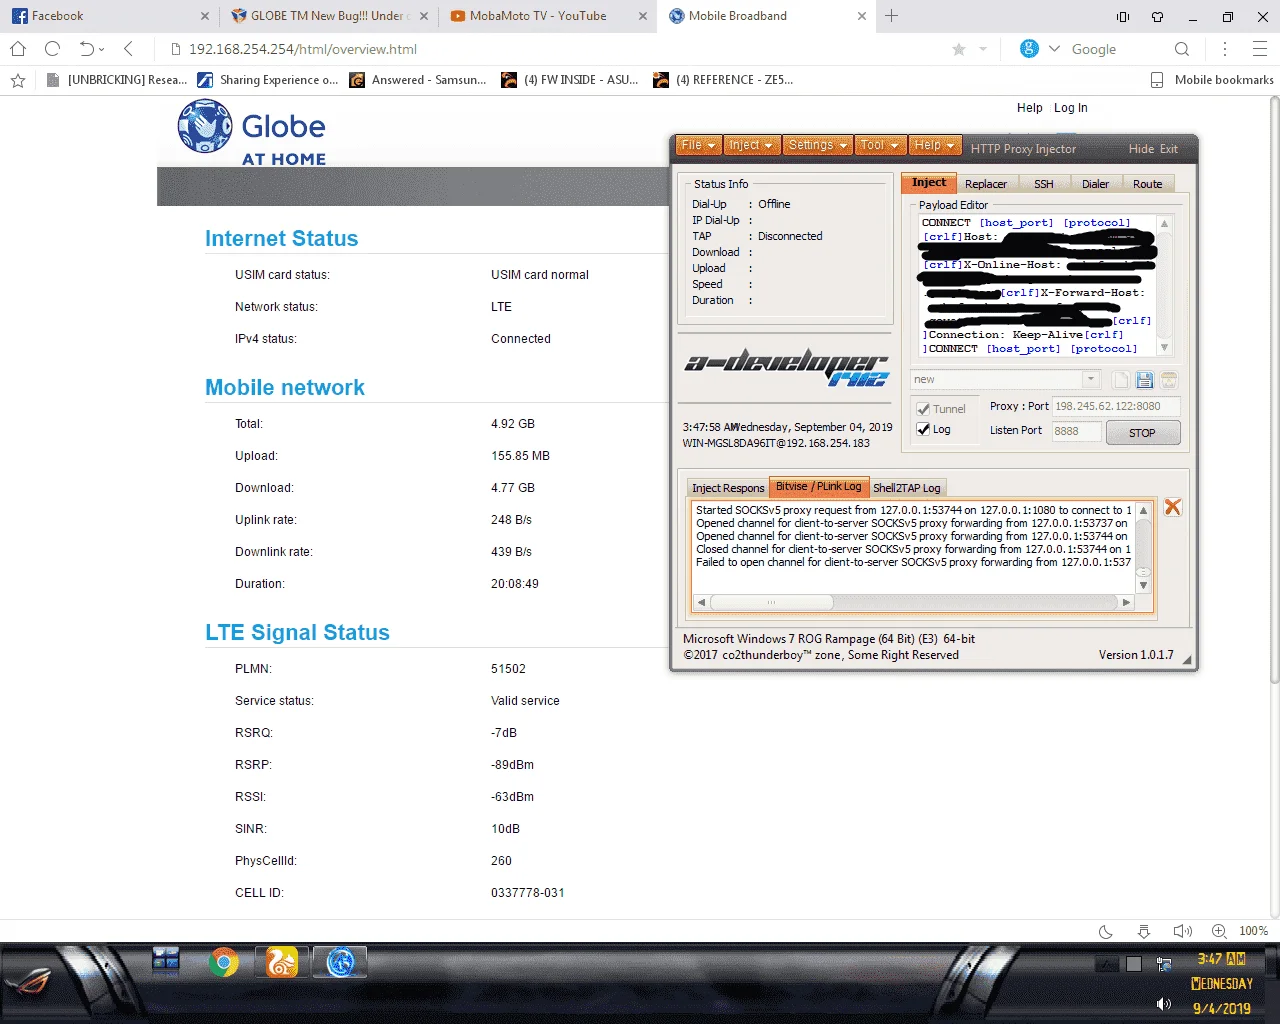Screen dimensions: 1280x1024
Task: Click the Globe At Home logo
Action: (252, 134)
